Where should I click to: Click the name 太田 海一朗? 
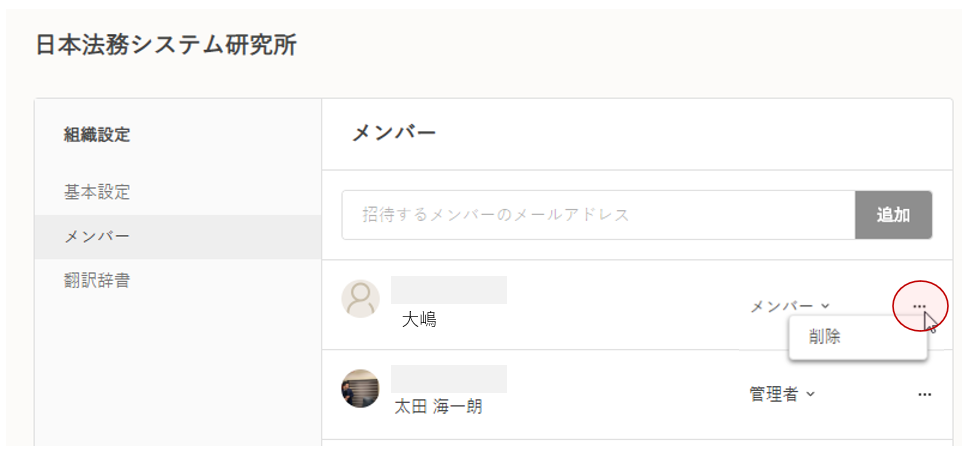[438, 407]
